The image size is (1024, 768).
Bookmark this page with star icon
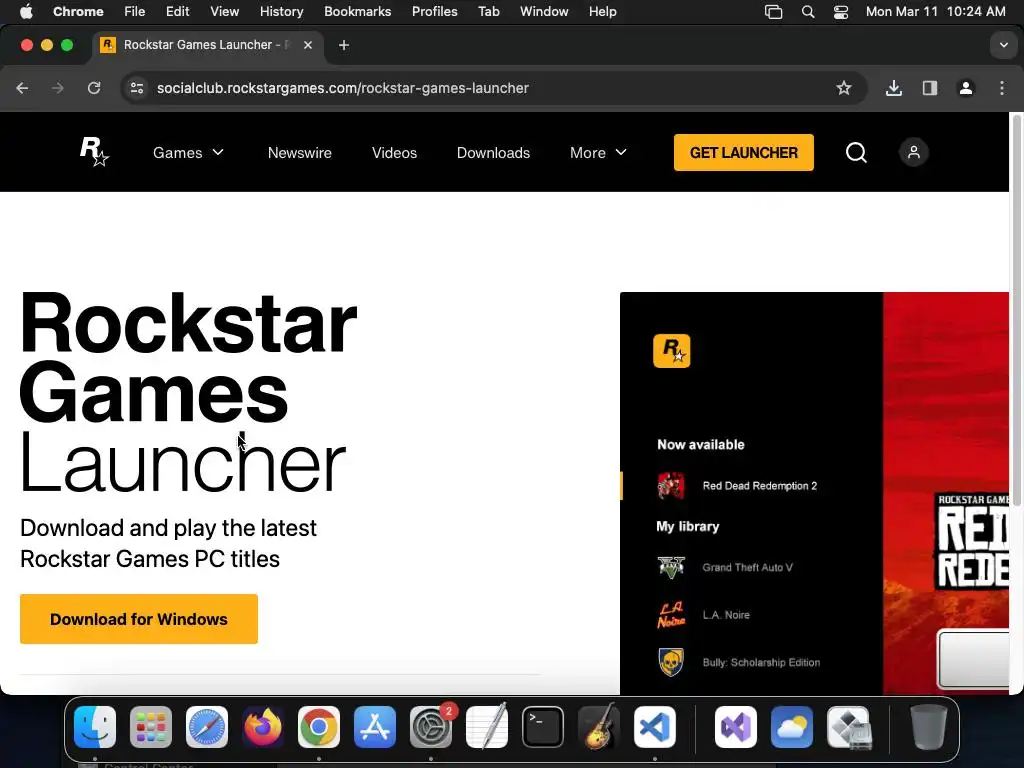(844, 88)
